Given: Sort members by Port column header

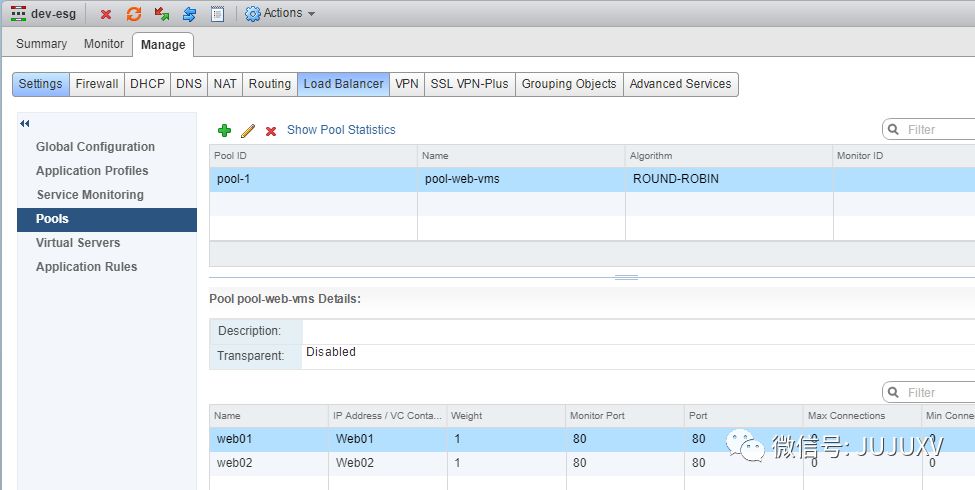Looking at the screenshot, I should pos(744,415).
